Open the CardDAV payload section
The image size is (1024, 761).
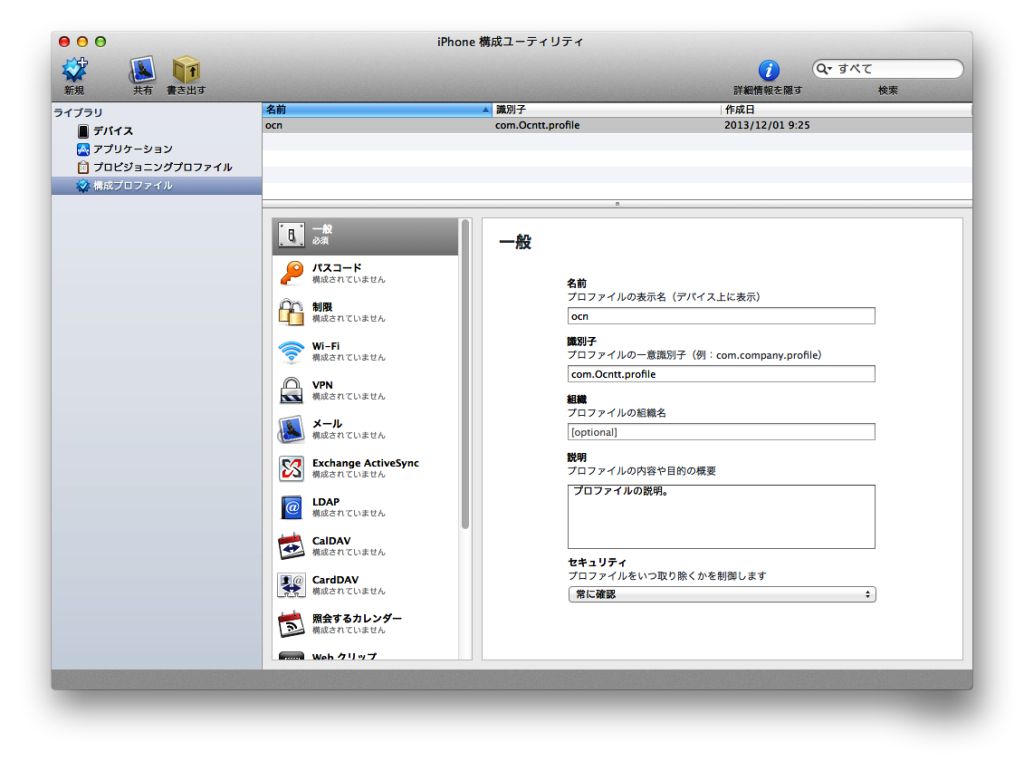click(366, 585)
